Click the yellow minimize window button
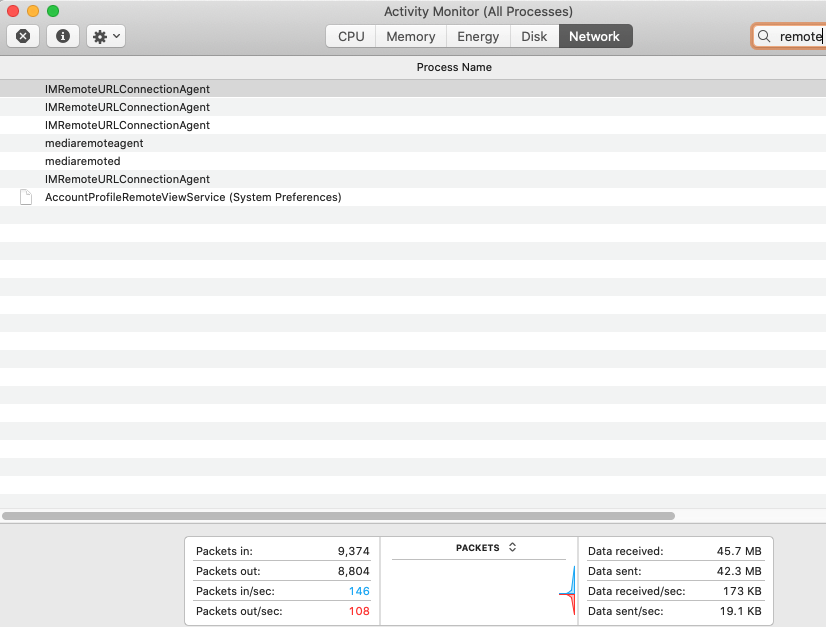Screen dimensions: 826x627 (x=33, y=11)
